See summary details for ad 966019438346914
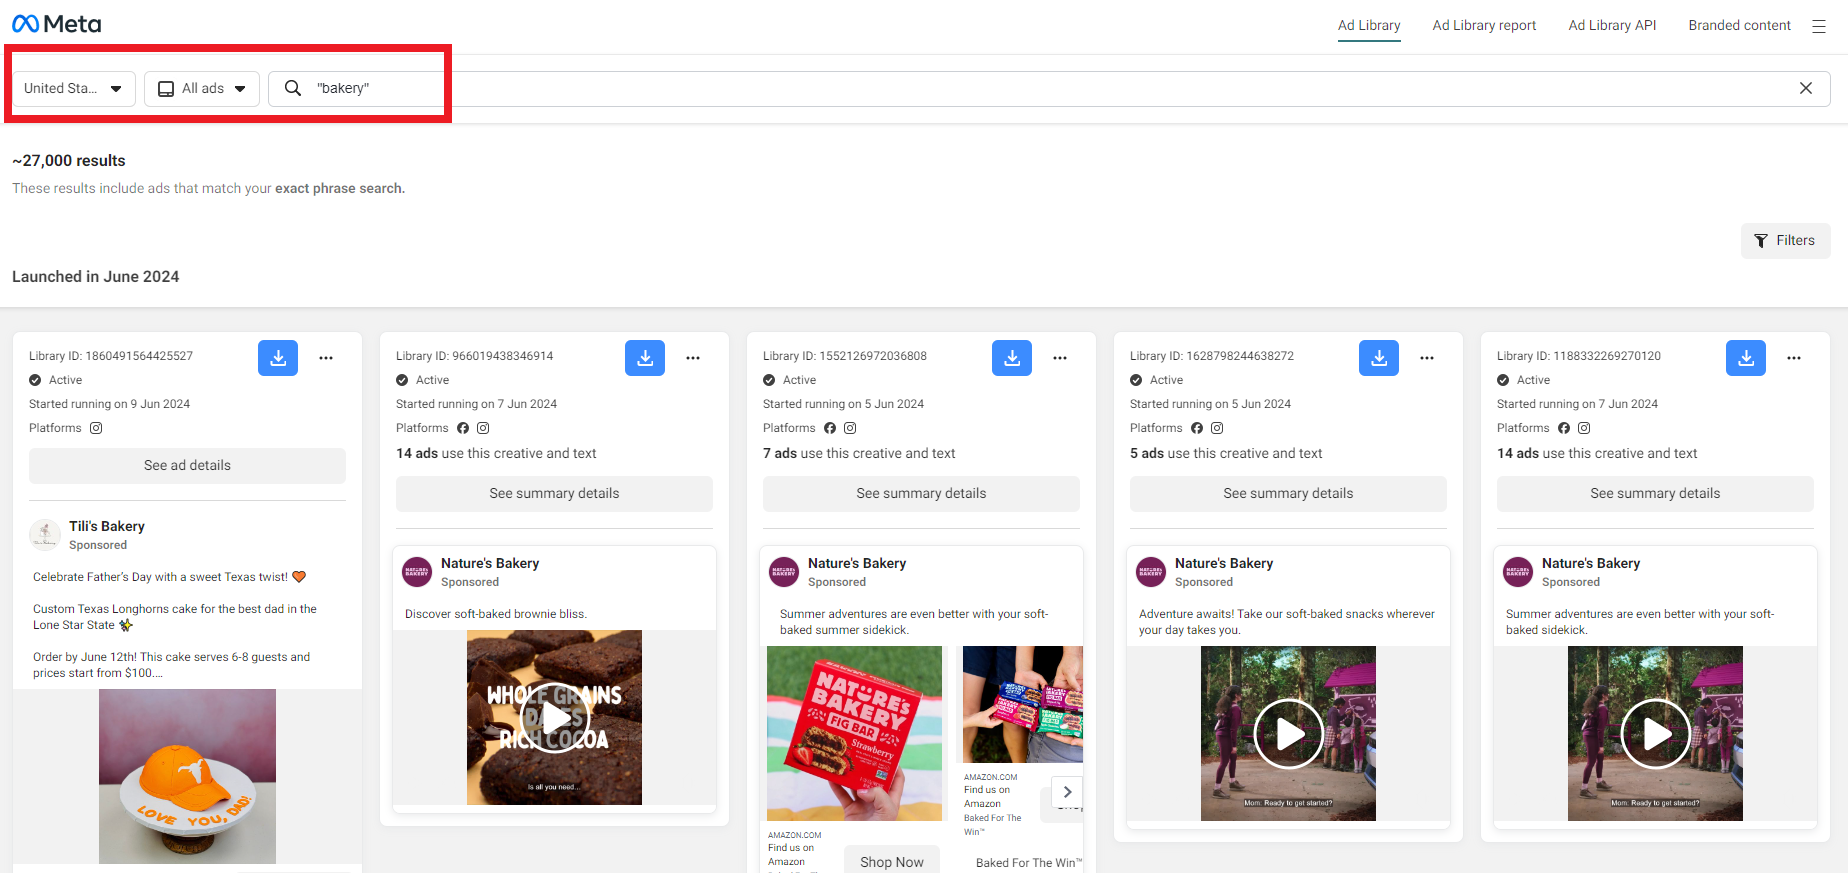 554,494
